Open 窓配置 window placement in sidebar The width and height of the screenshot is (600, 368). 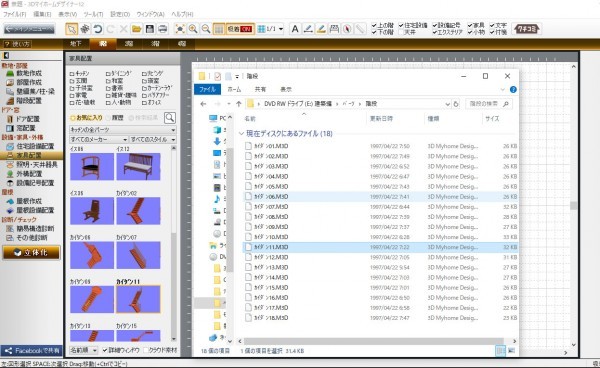21,128
